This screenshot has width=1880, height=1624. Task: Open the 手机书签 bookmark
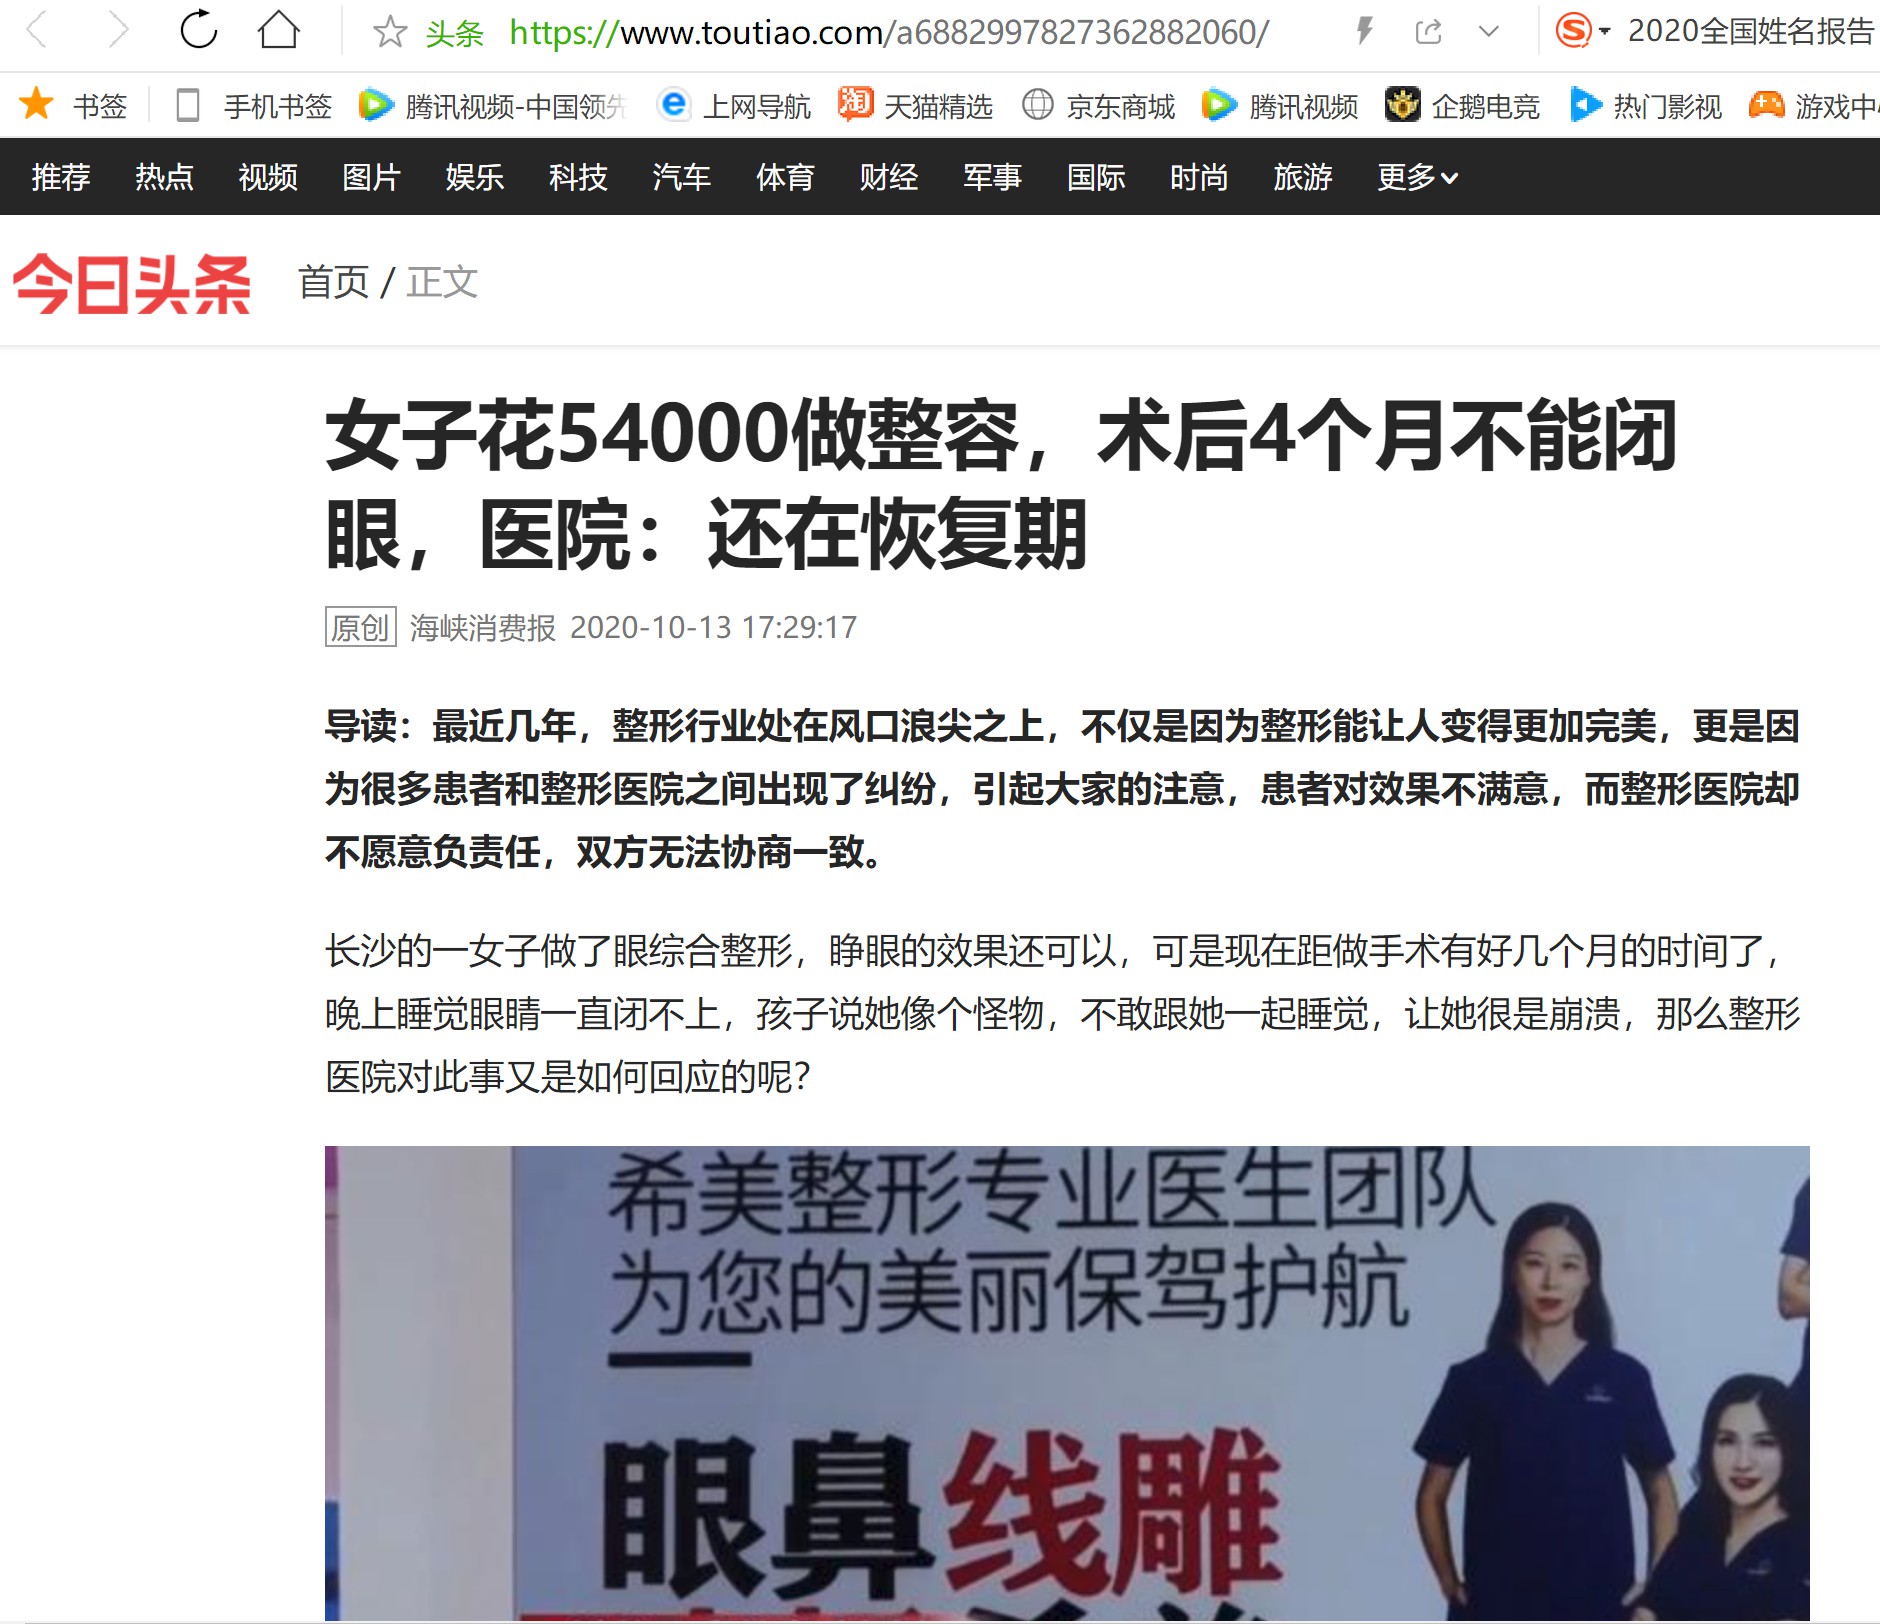click(x=277, y=106)
